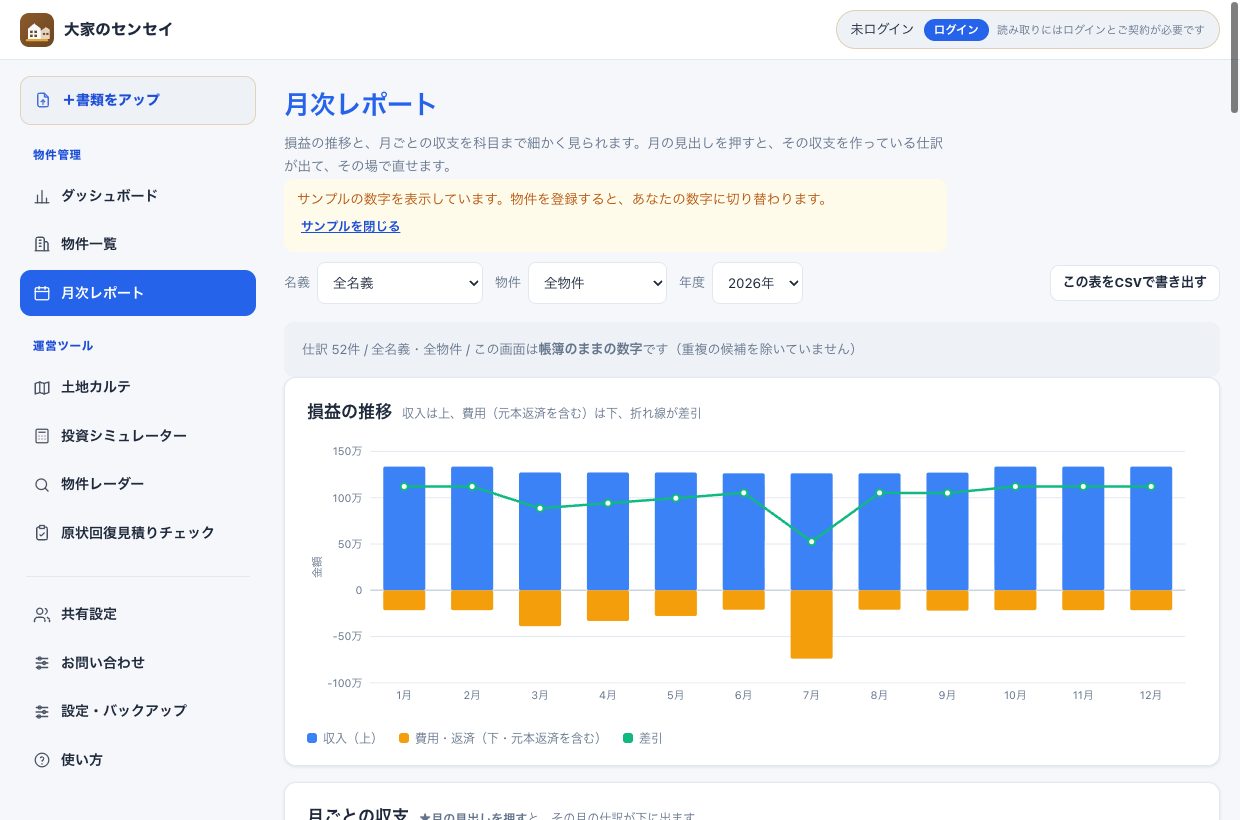Image resolution: width=1240 pixels, height=820 pixels.
Task: Click the blue income bar for 1月
Action: tap(404, 528)
